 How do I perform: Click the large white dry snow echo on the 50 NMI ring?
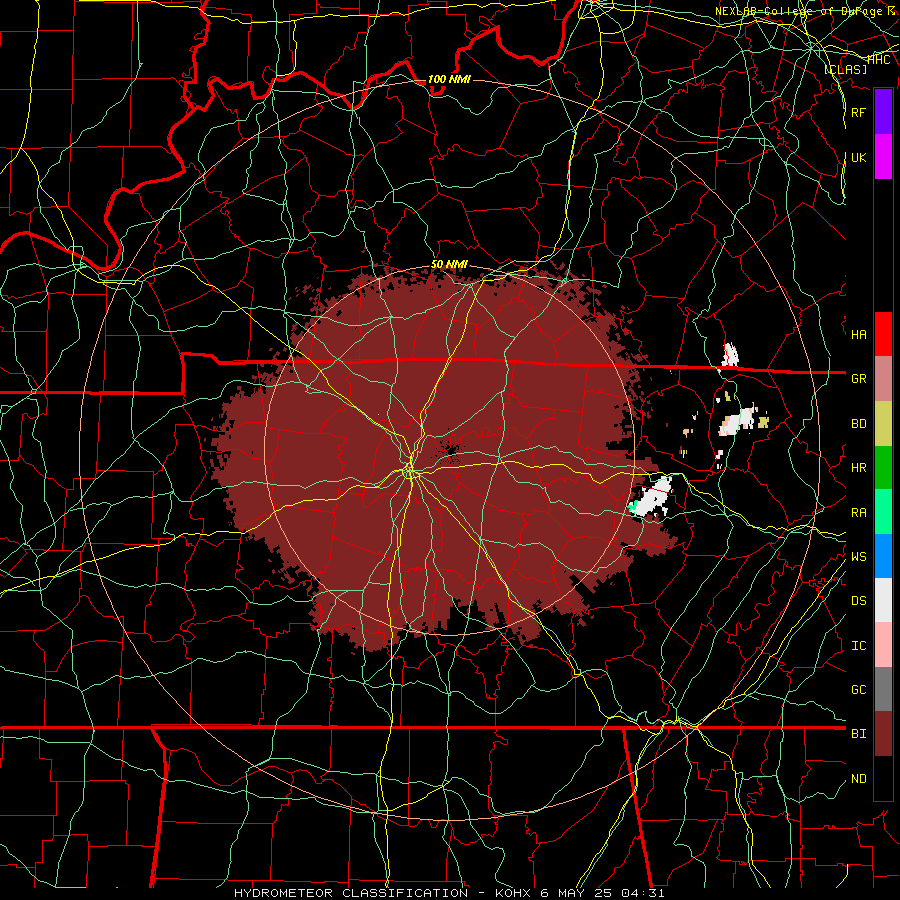coord(651,496)
